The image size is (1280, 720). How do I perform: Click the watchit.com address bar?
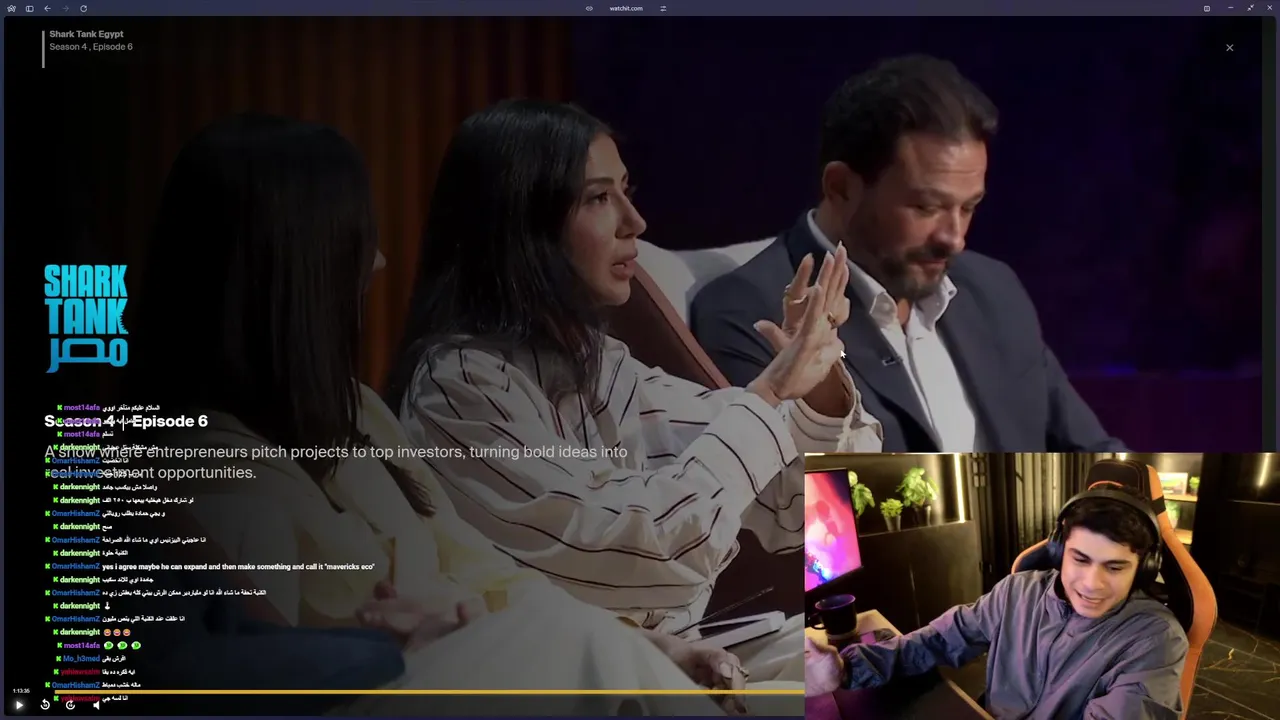click(x=626, y=8)
